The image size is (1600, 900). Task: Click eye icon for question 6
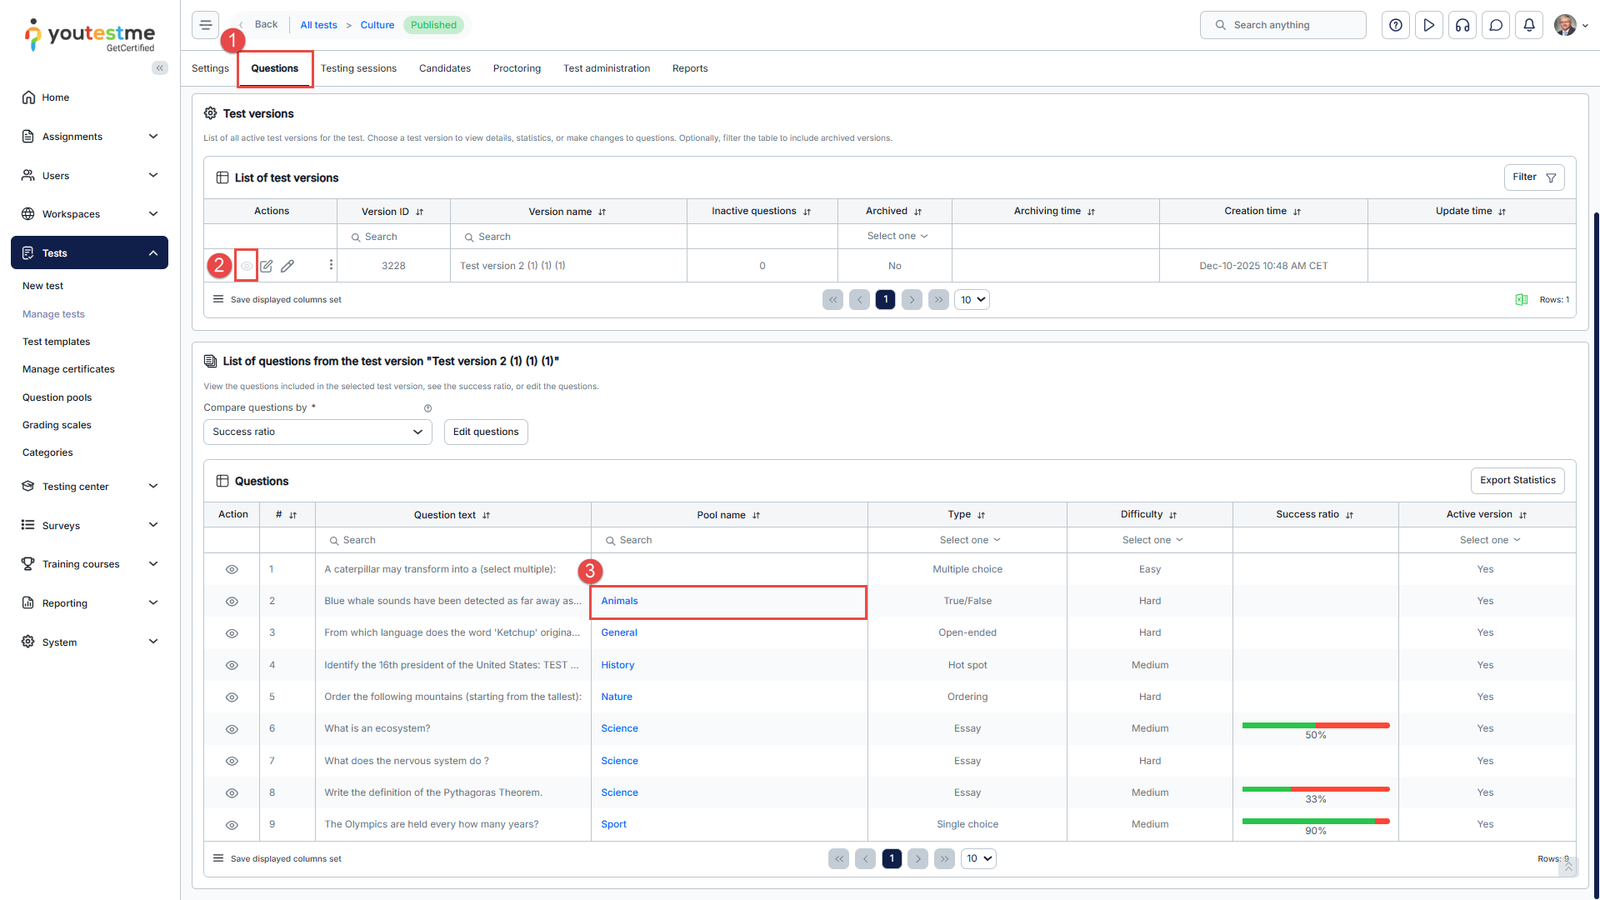pyautogui.click(x=232, y=729)
